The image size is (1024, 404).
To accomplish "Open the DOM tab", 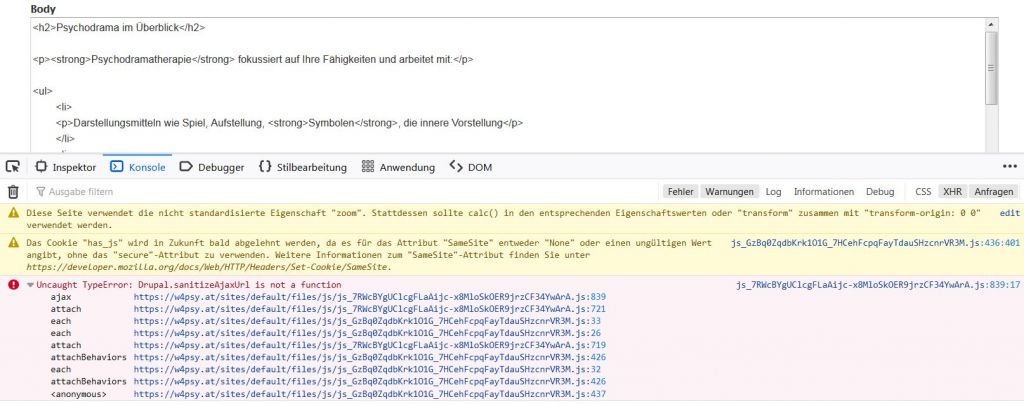I will coord(470,167).
